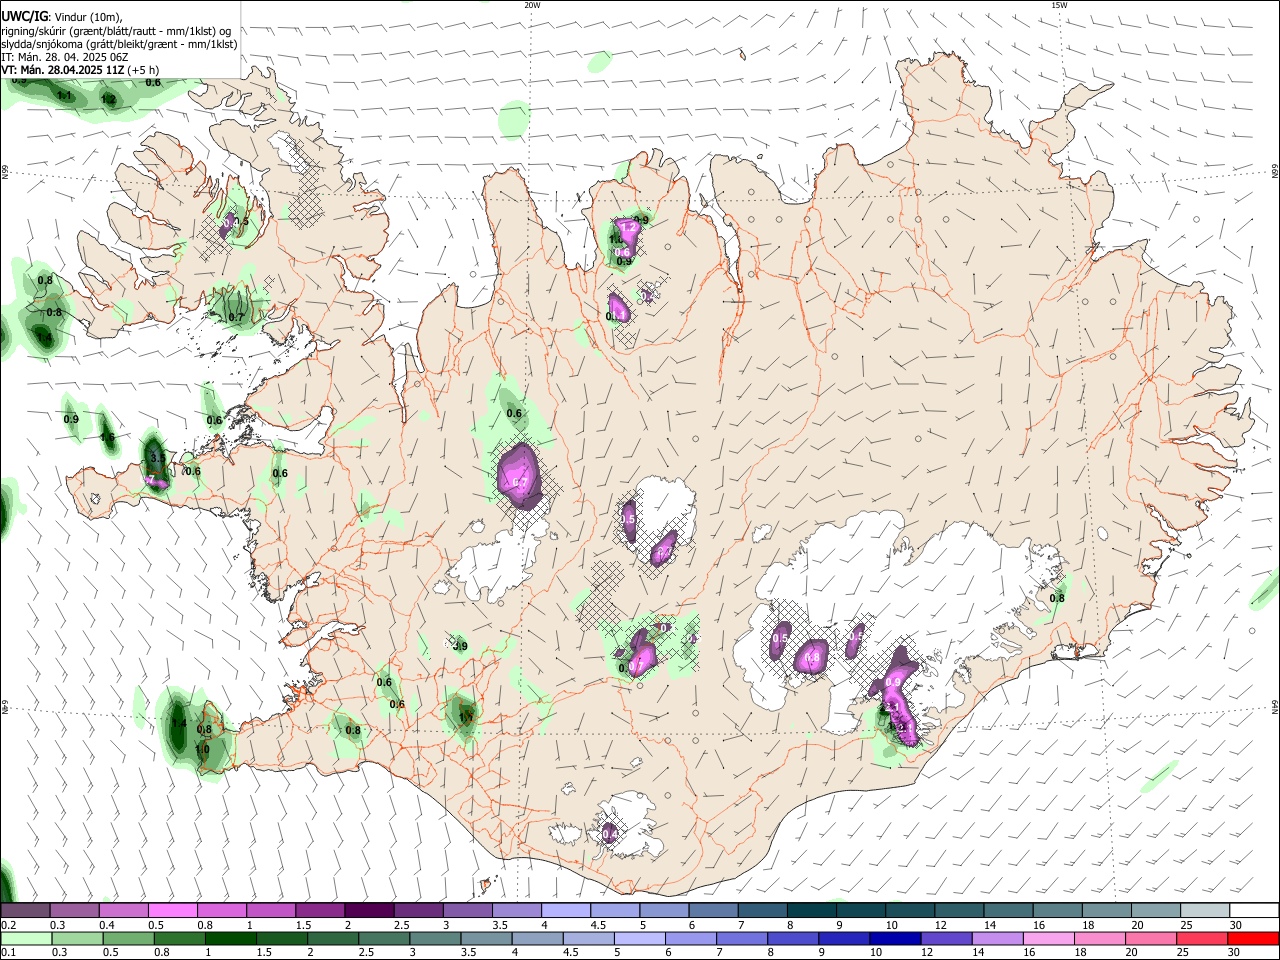1280x960 pixels.
Task: Click the '20W' longitude label
Action: [x=532, y=5]
